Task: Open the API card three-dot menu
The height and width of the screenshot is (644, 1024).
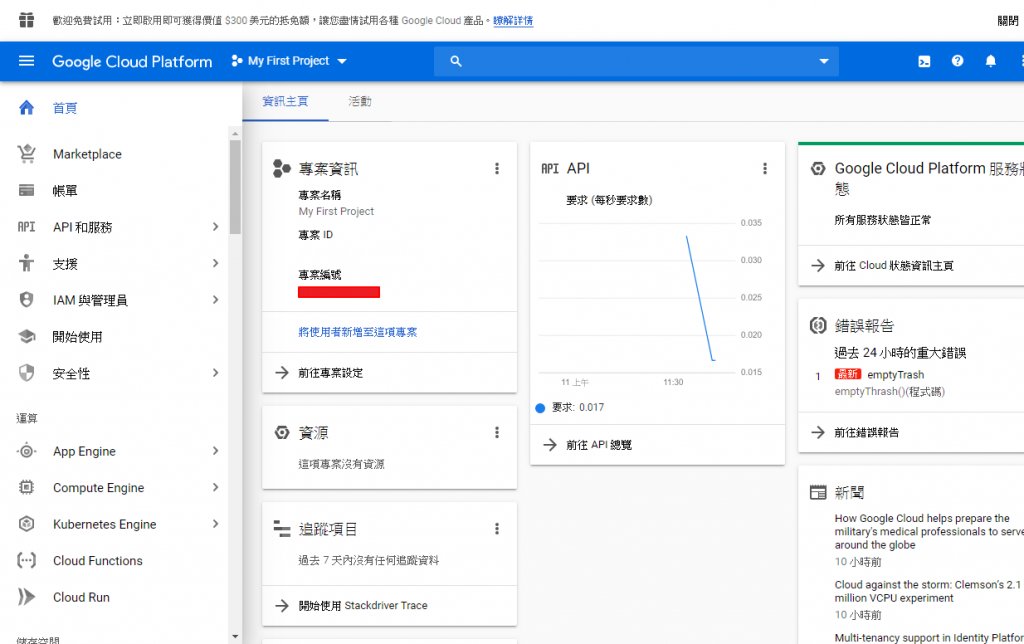Action: [x=765, y=169]
